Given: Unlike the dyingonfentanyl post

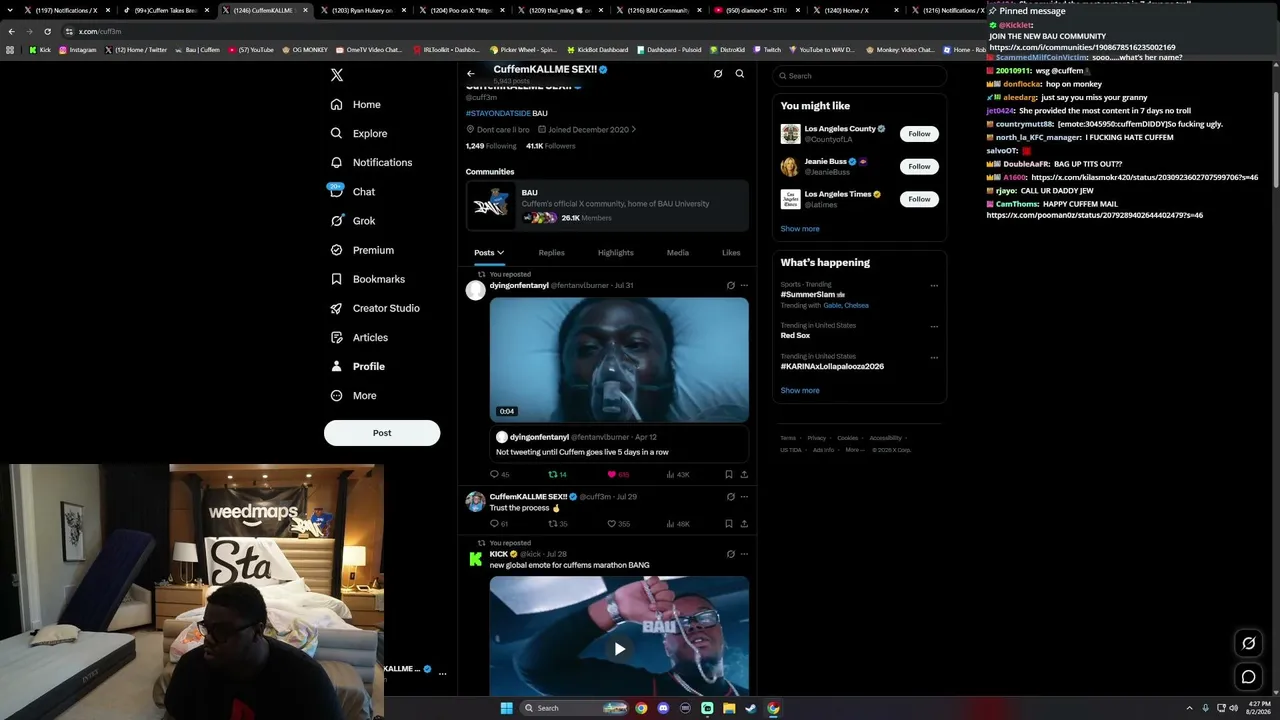Looking at the screenshot, I should [618, 474].
